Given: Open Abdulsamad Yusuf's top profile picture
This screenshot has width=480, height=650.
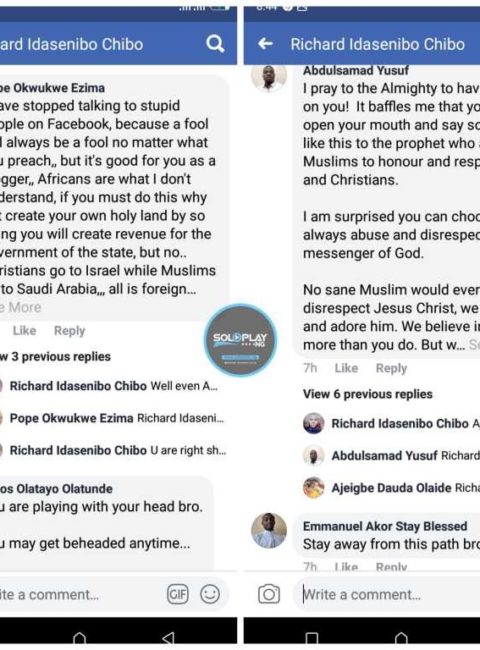Looking at the screenshot, I should coord(269,77).
